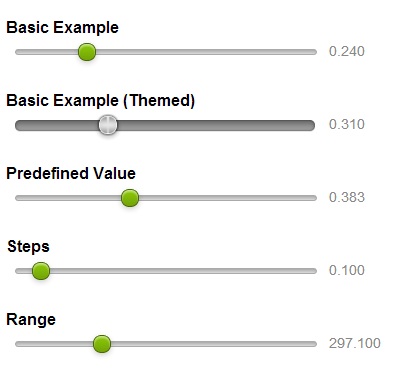Click the green Range slider handle
The image size is (401, 375).
click(102, 344)
